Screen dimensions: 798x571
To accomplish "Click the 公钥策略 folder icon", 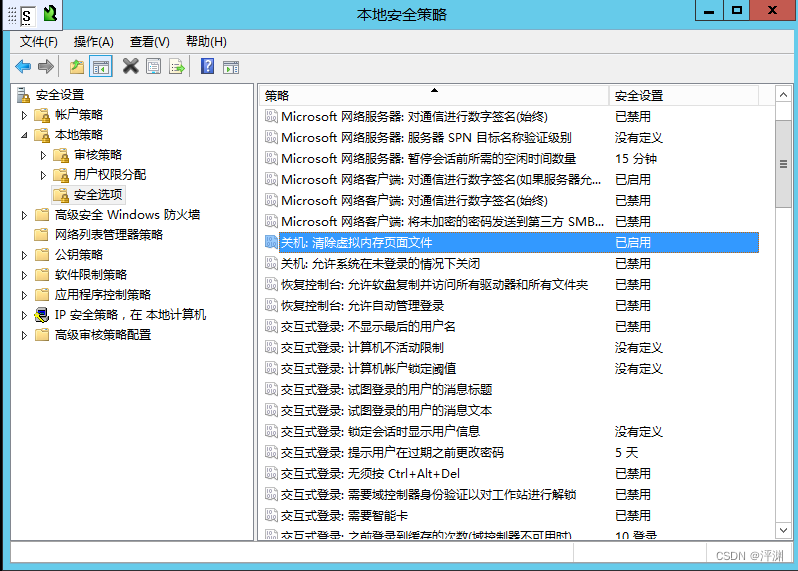I will coord(42,255).
